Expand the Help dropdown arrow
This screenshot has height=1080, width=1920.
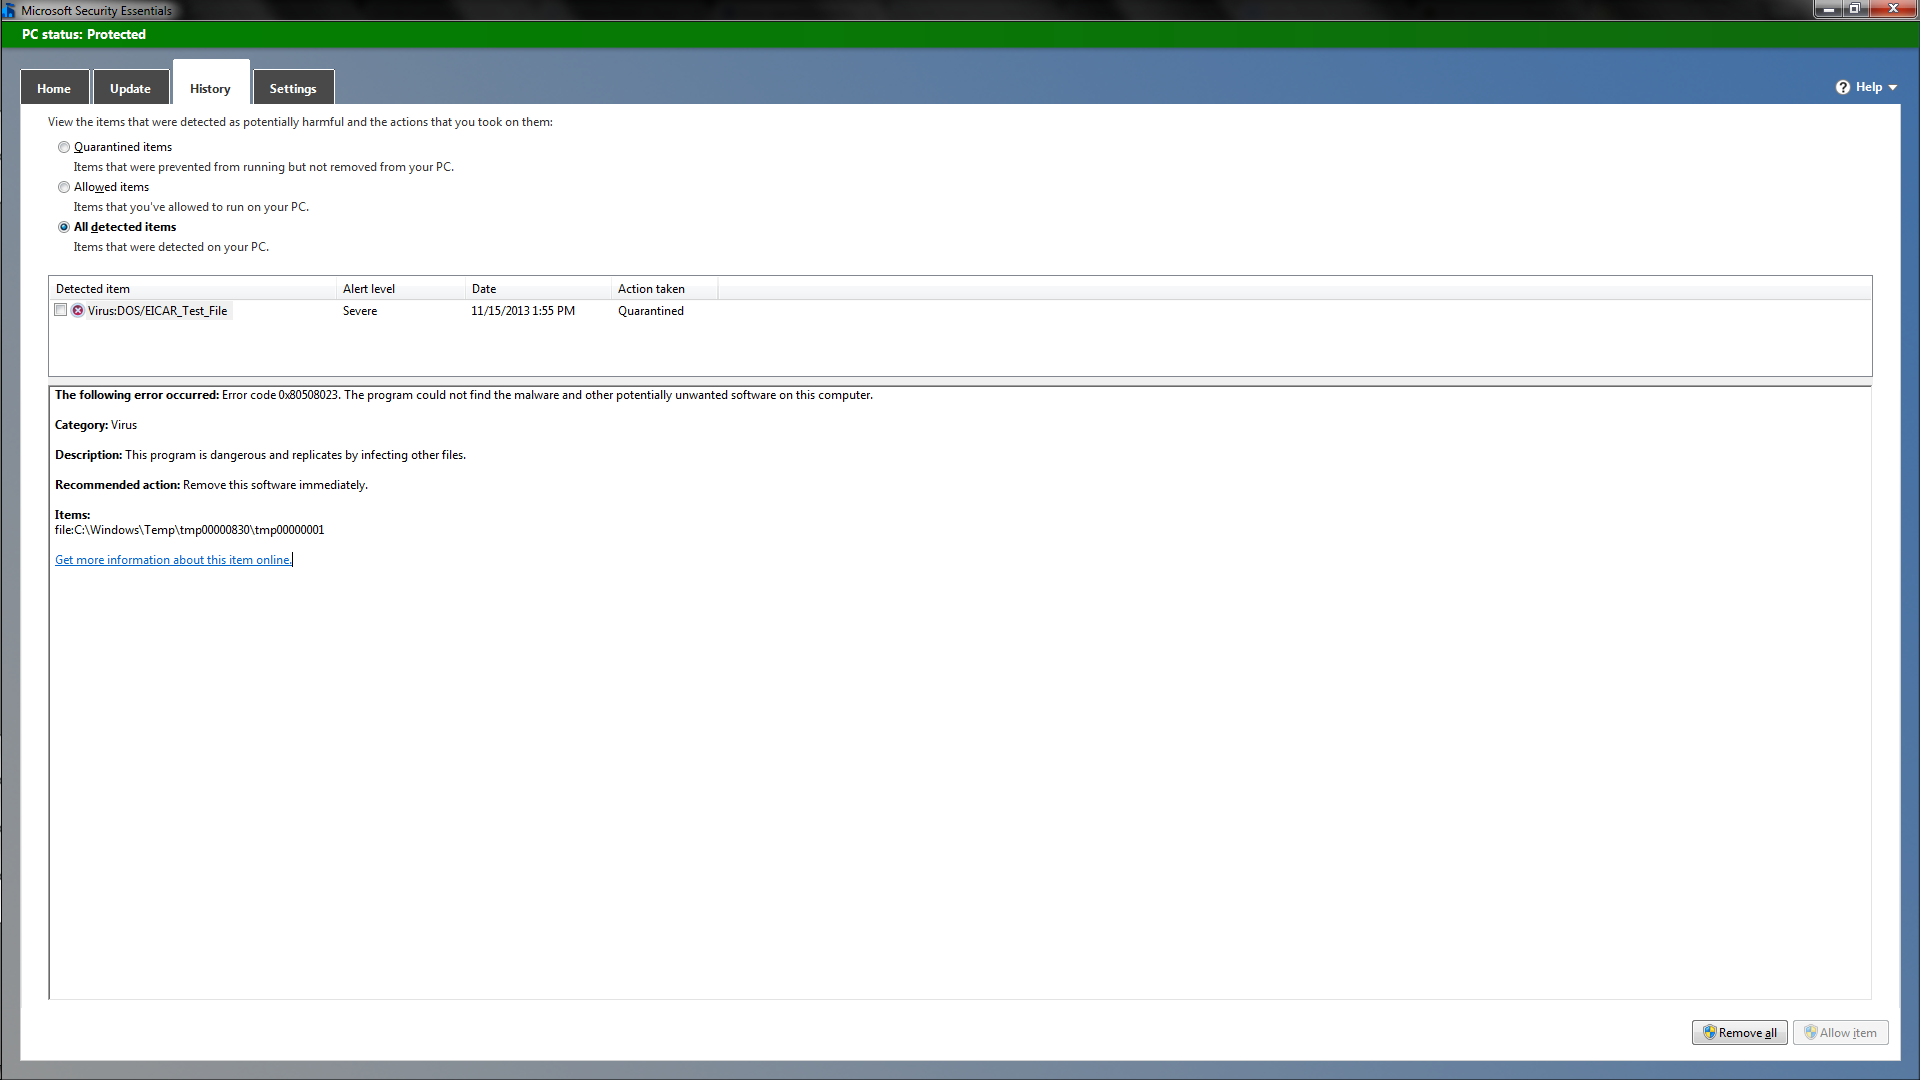[1892, 88]
